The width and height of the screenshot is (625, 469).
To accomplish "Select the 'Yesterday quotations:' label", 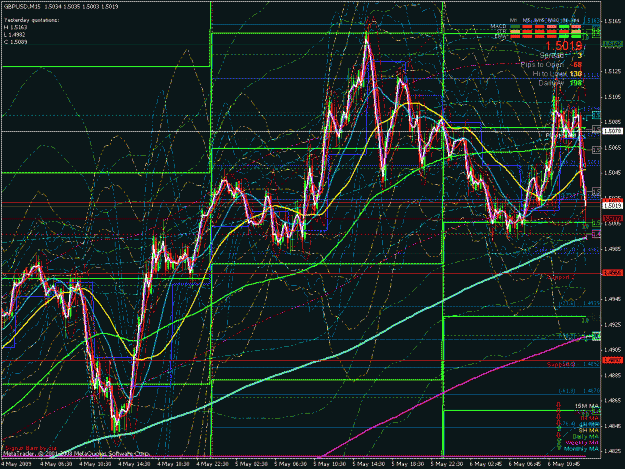I will coord(32,20).
